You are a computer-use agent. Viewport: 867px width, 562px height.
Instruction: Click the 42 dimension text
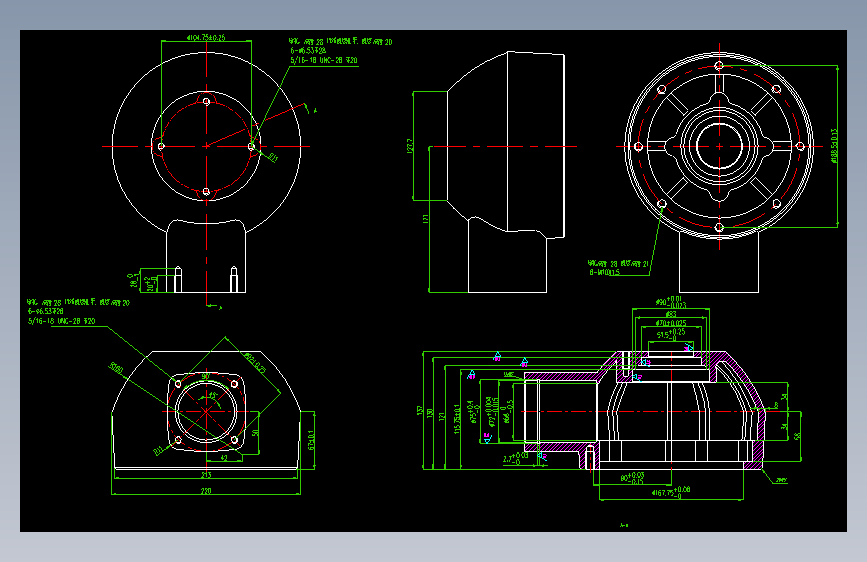pyautogui.click(x=224, y=457)
